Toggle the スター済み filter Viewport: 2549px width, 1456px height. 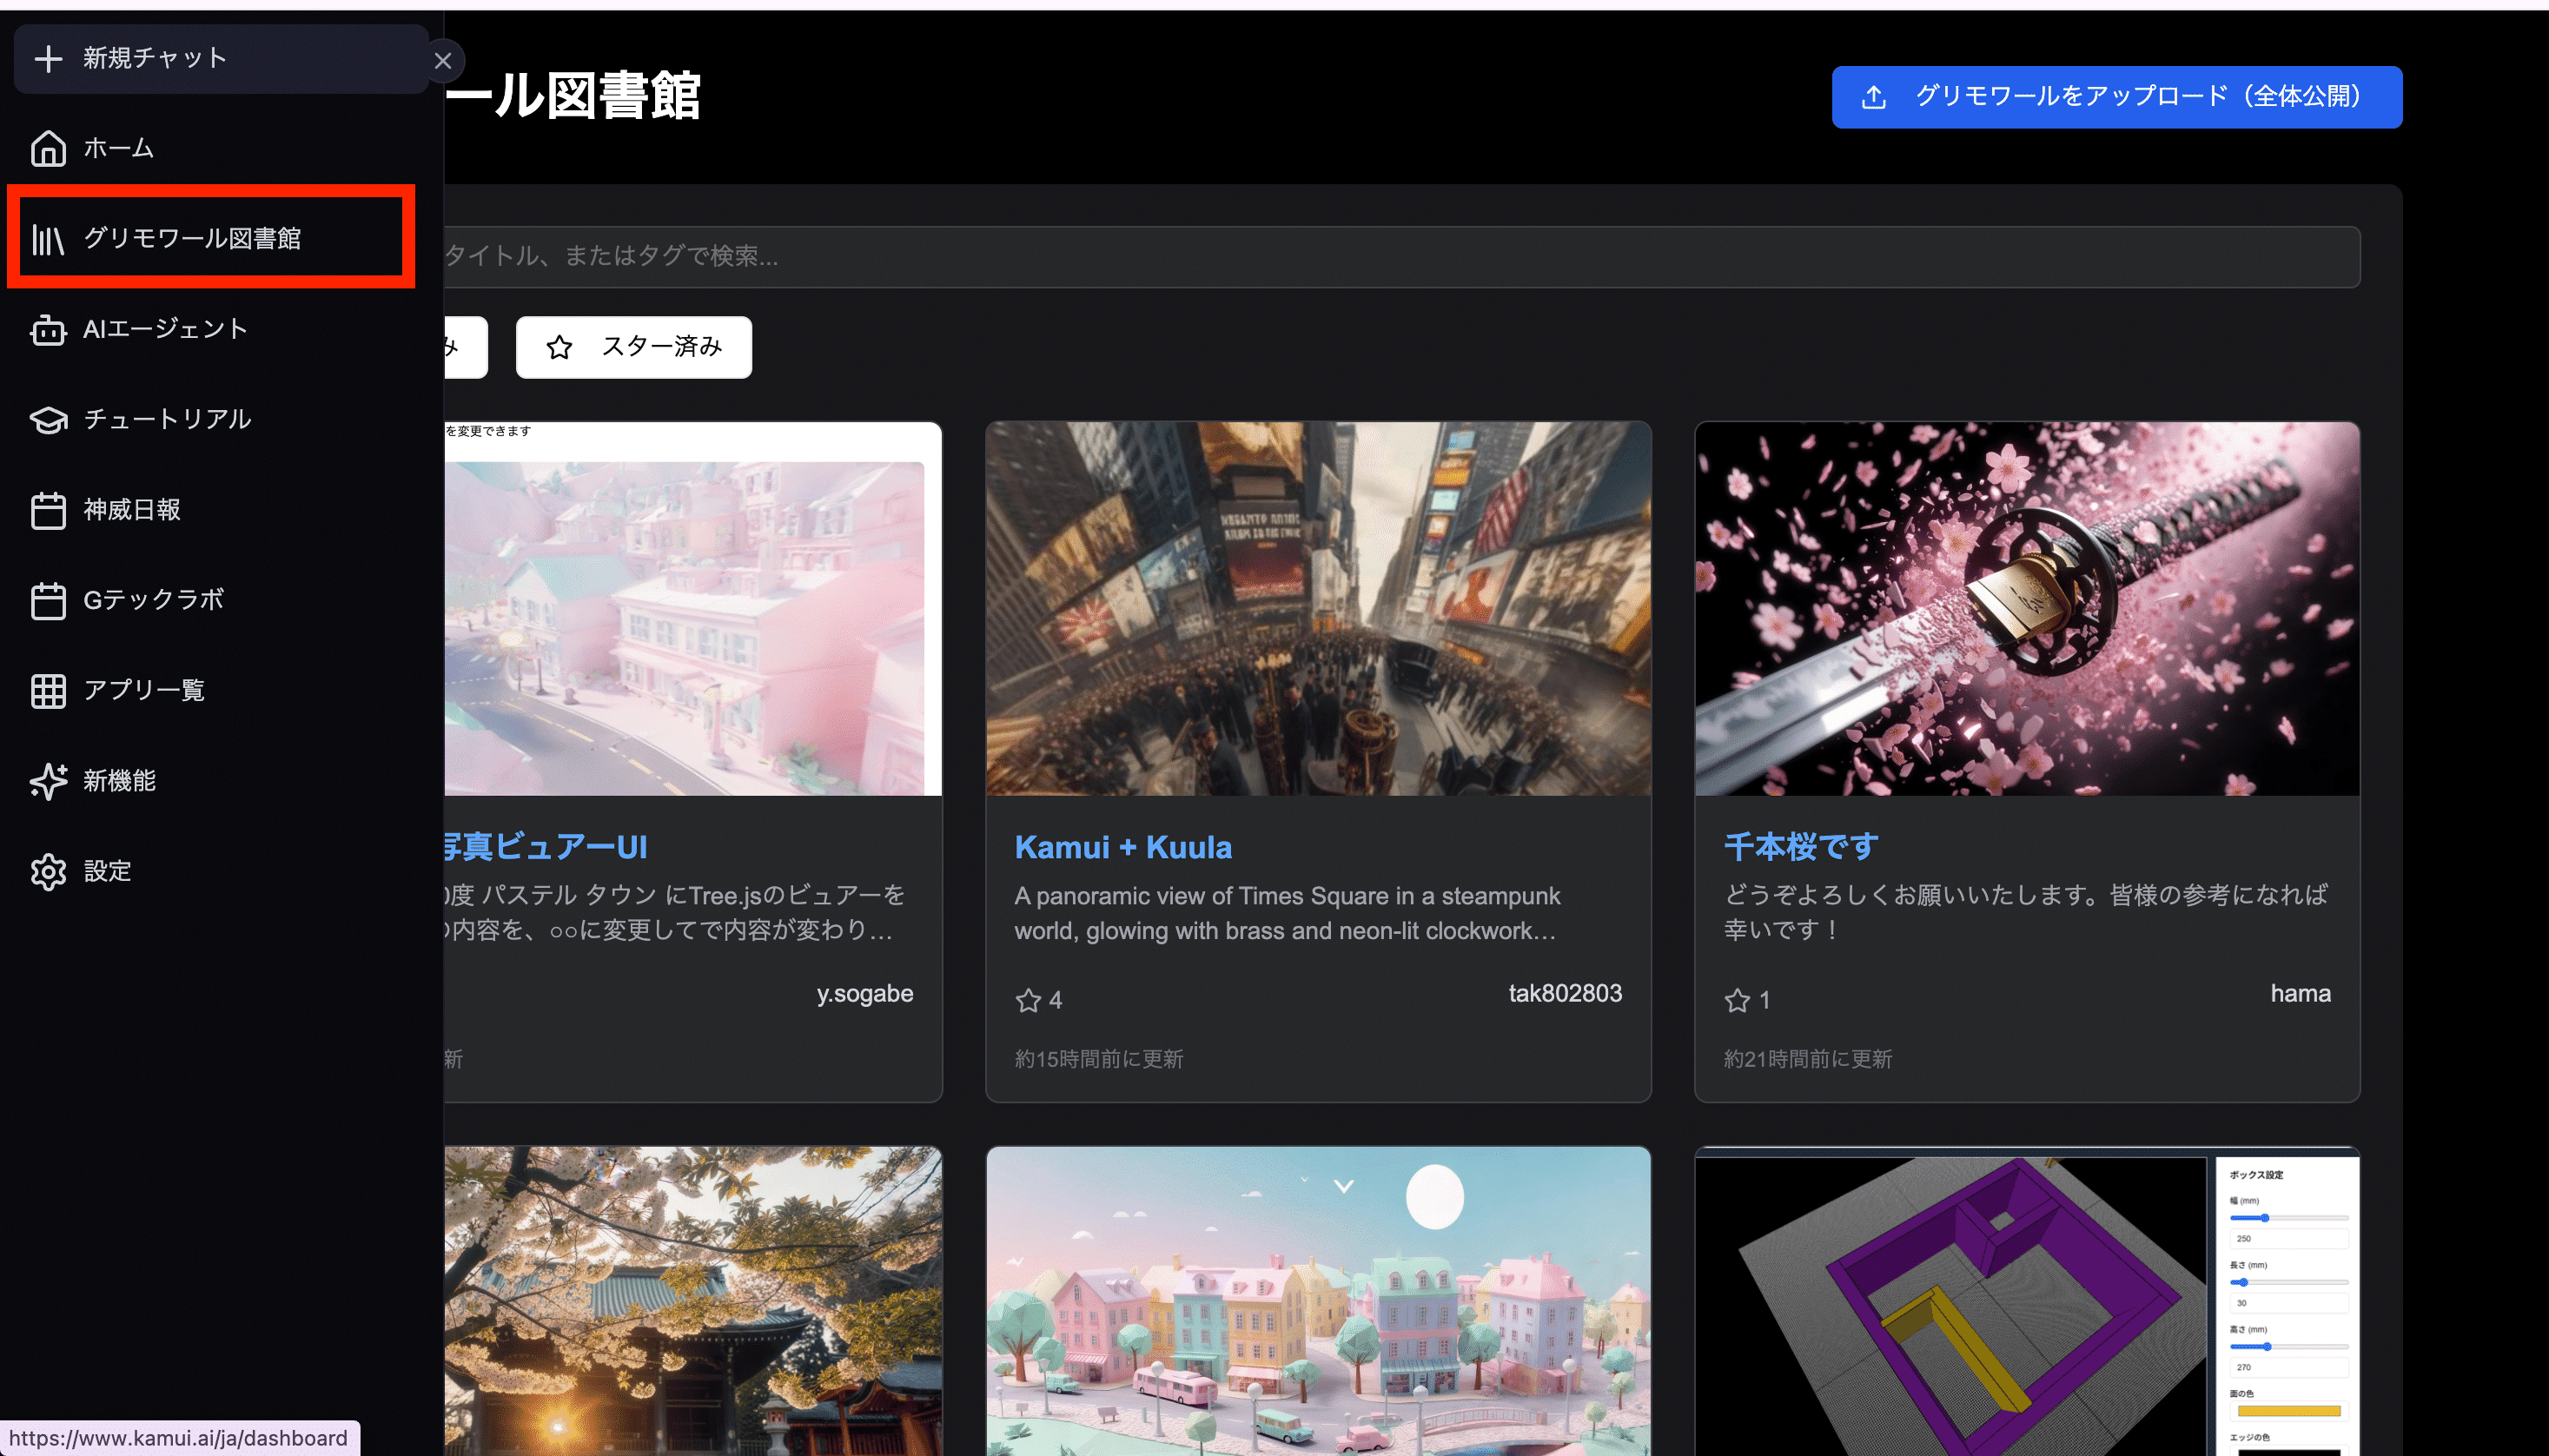pos(633,347)
